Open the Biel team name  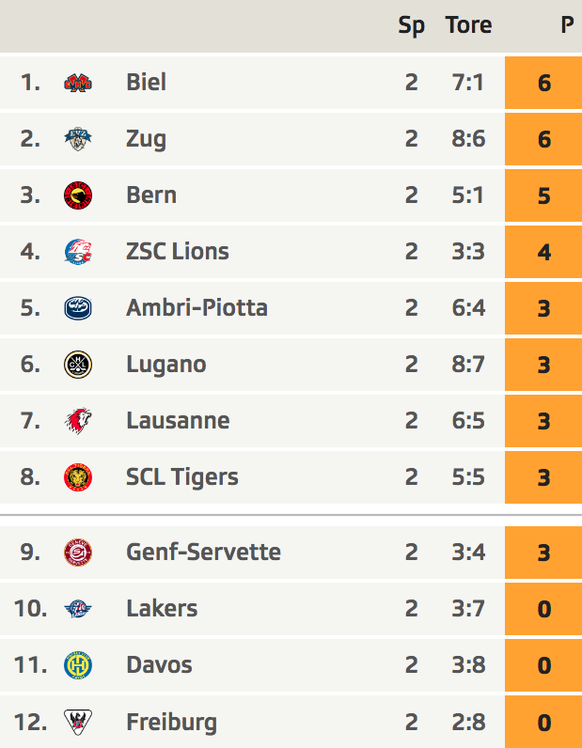pyautogui.click(x=146, y=82)
